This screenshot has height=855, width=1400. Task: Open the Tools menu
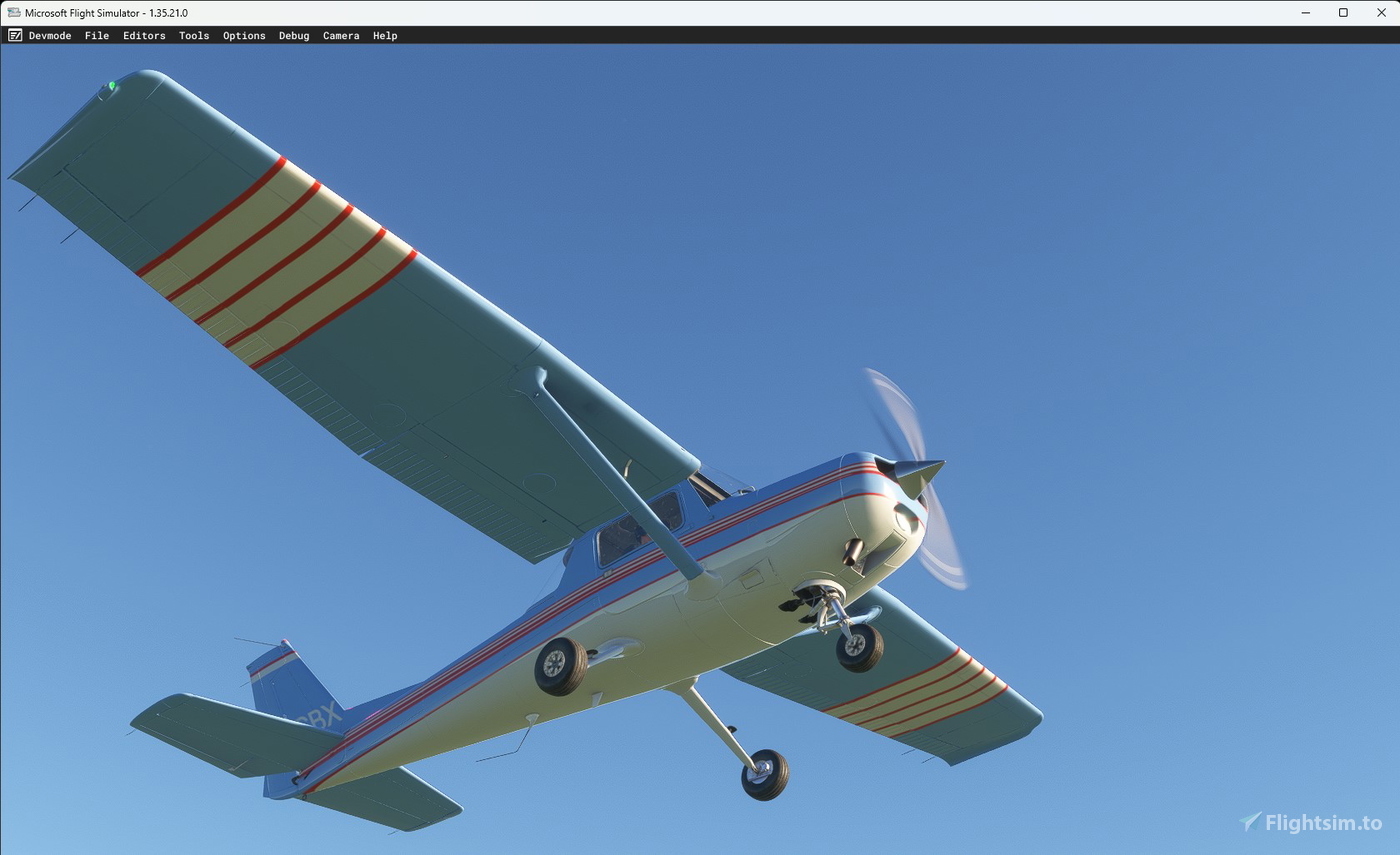tap(193, 35)
